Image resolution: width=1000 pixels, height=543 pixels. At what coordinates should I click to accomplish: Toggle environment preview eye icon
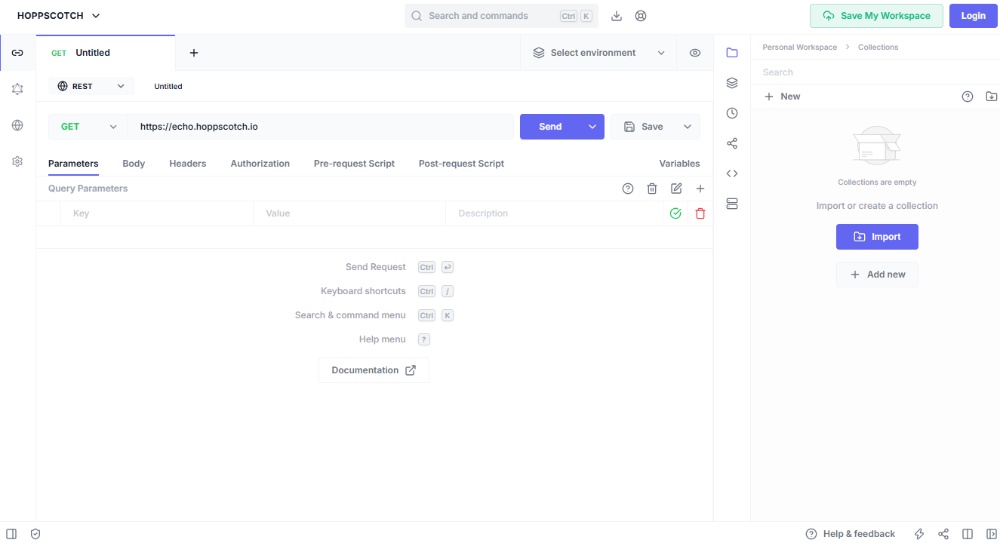click(x=695, y=53)
